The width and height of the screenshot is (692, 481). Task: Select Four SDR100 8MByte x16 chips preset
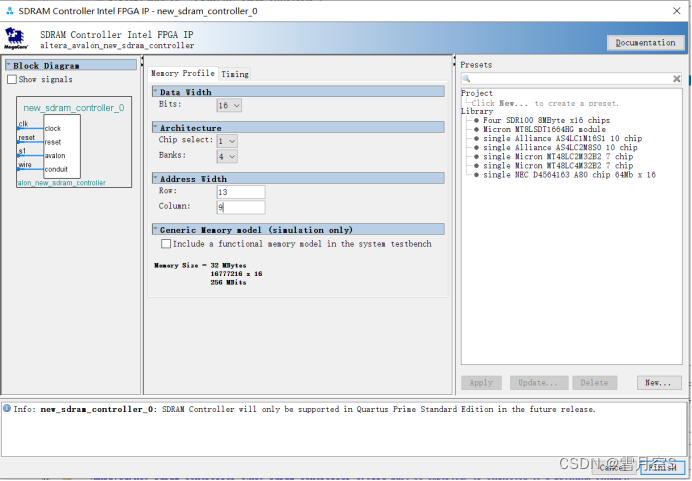[546, 120]
